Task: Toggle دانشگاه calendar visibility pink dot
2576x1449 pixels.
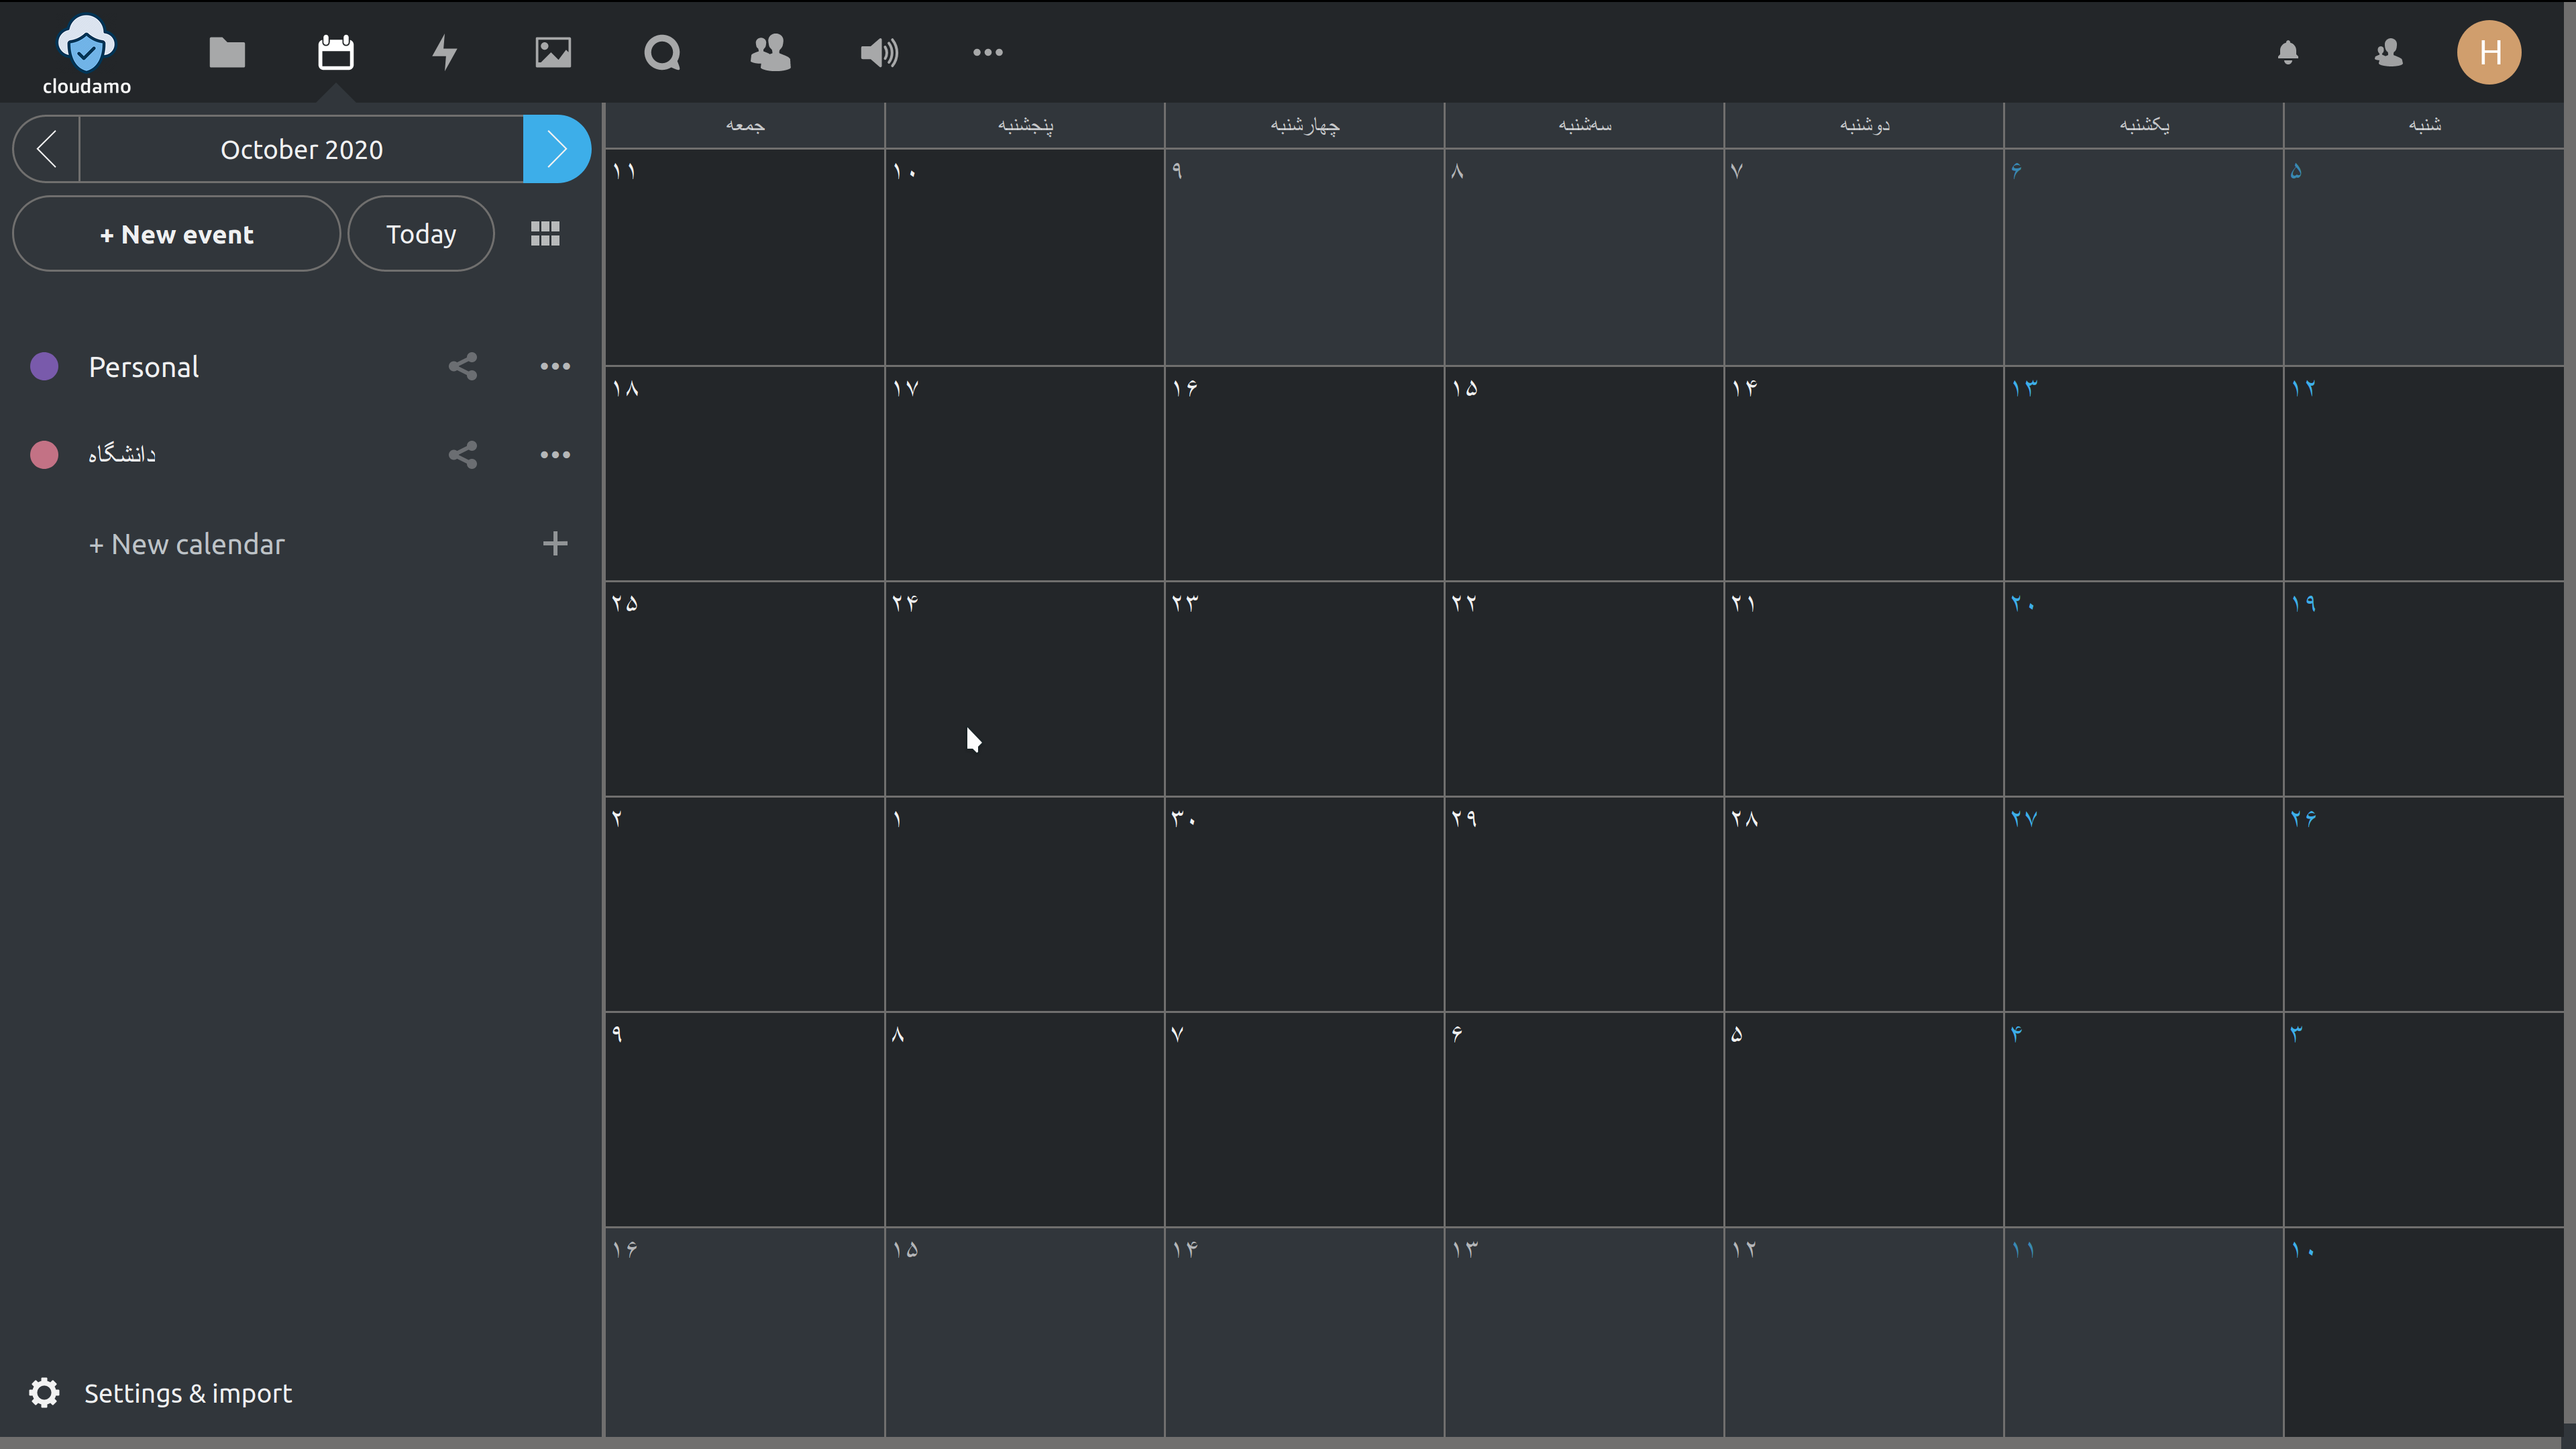Action: tap(44, 455)
